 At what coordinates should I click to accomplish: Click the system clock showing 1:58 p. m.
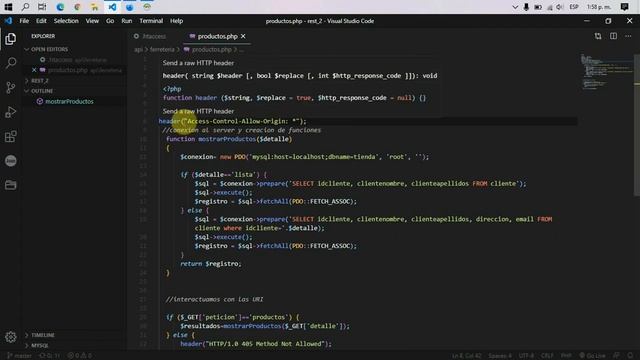coord(598,7)
